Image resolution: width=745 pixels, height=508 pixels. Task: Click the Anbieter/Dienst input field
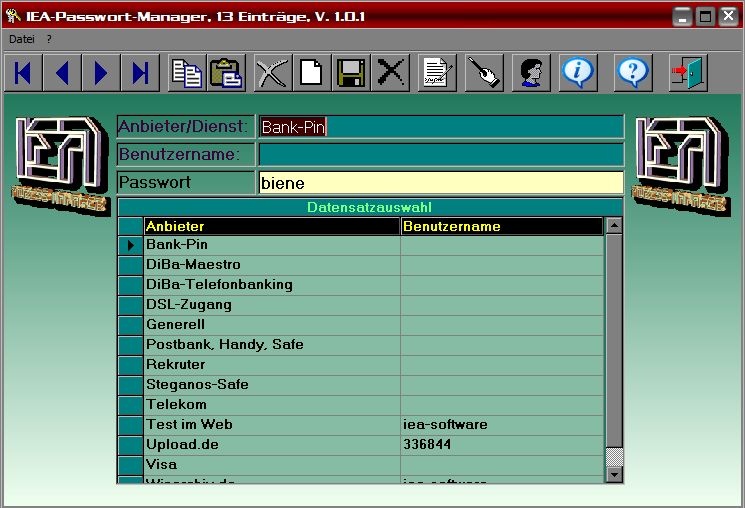(x=440, y=127)
